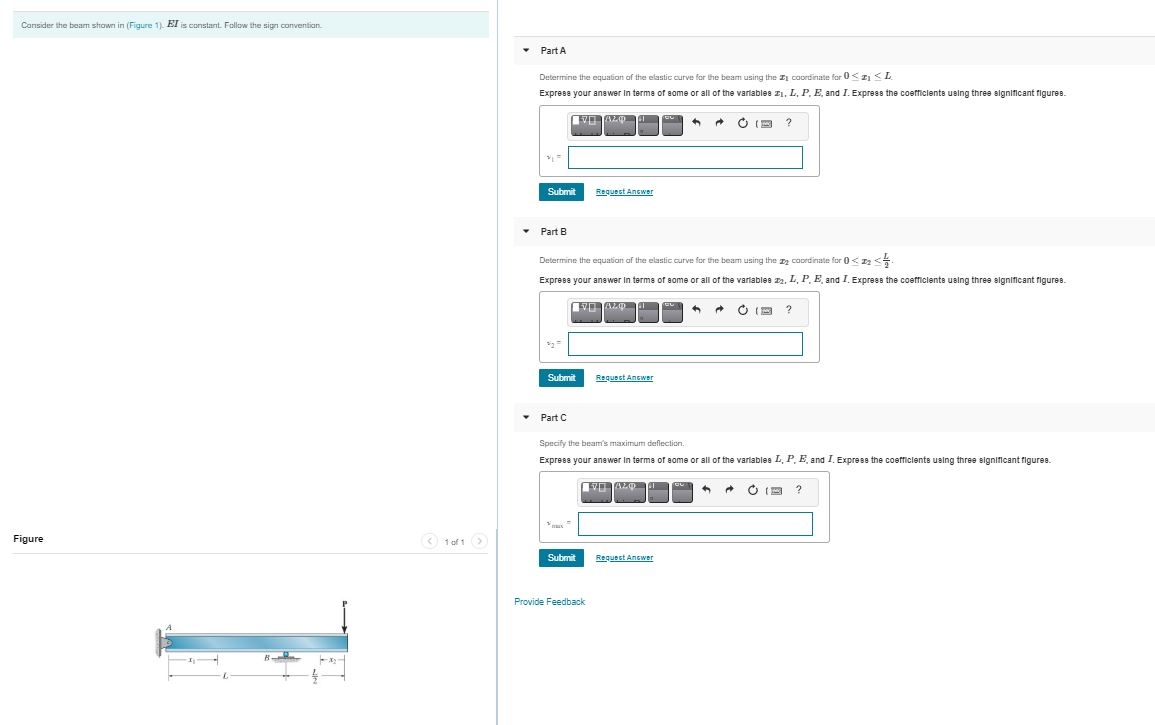Click the 'Part C' heading text
The image size is (1155, 725).
[x=553, y=418]
